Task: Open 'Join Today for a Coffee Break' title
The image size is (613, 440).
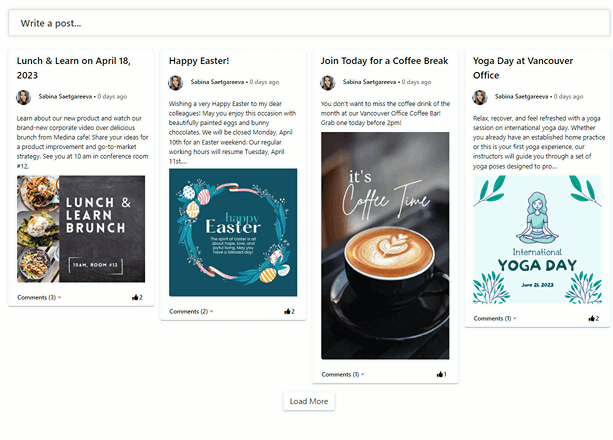Action: (x=384, y=61)
